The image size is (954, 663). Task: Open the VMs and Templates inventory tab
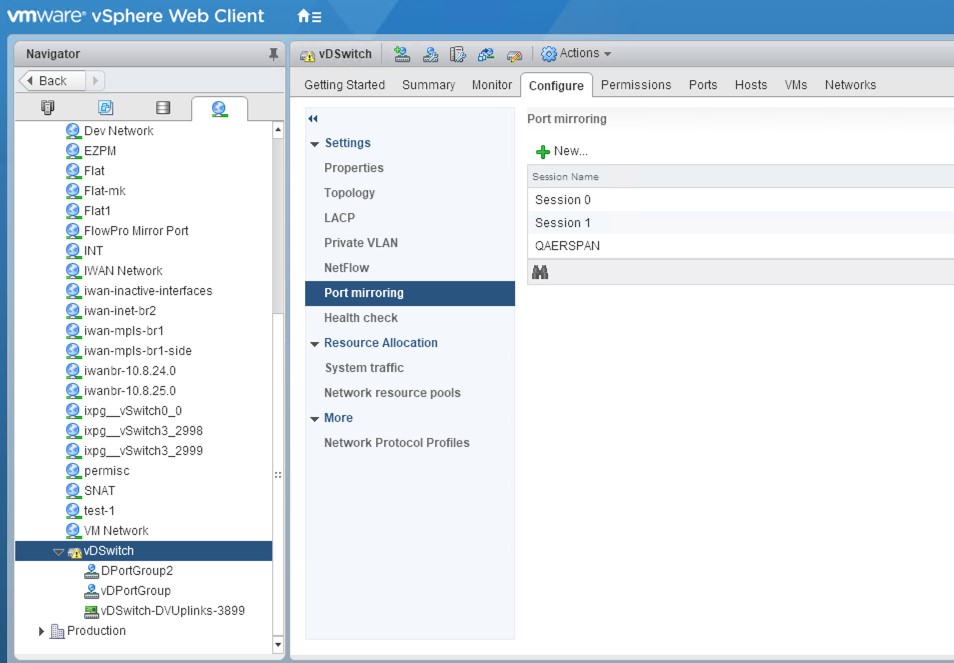pyautogui.click(x=105, y=108)
